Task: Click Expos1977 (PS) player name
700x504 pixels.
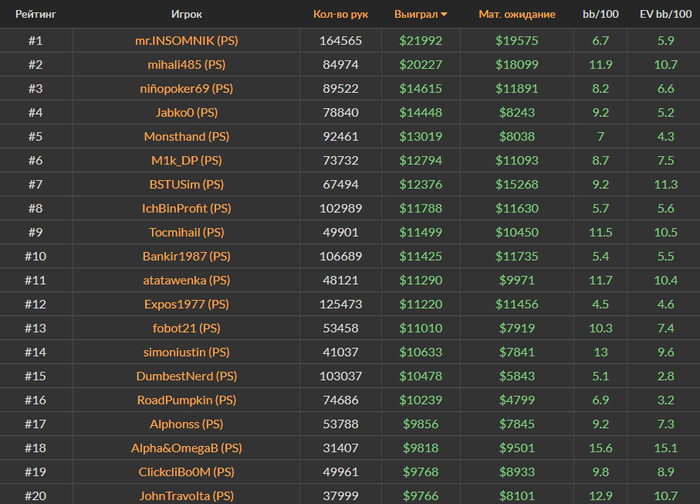Action: 187,304
